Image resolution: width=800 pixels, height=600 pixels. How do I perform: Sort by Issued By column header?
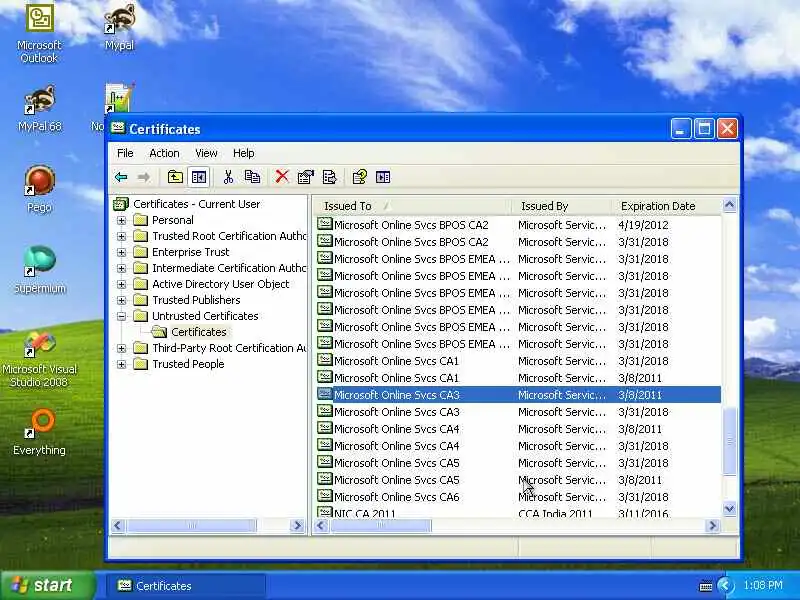[561, 206]
